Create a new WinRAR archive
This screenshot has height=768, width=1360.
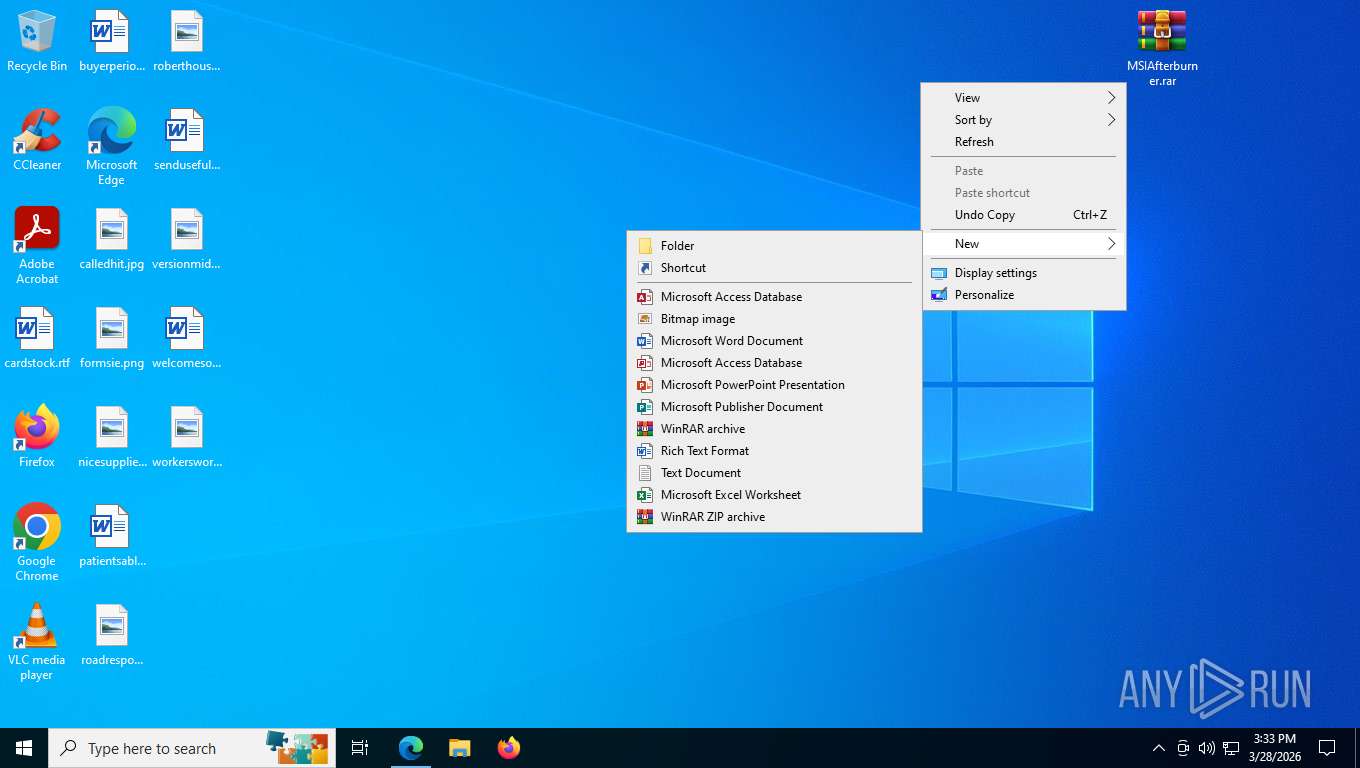click(774, 429)
